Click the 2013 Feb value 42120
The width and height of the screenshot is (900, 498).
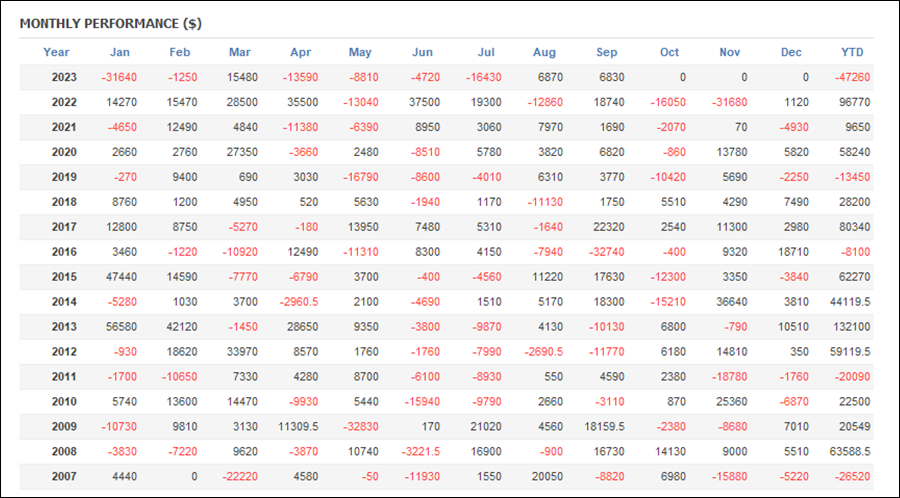click(x=182, y=327)
